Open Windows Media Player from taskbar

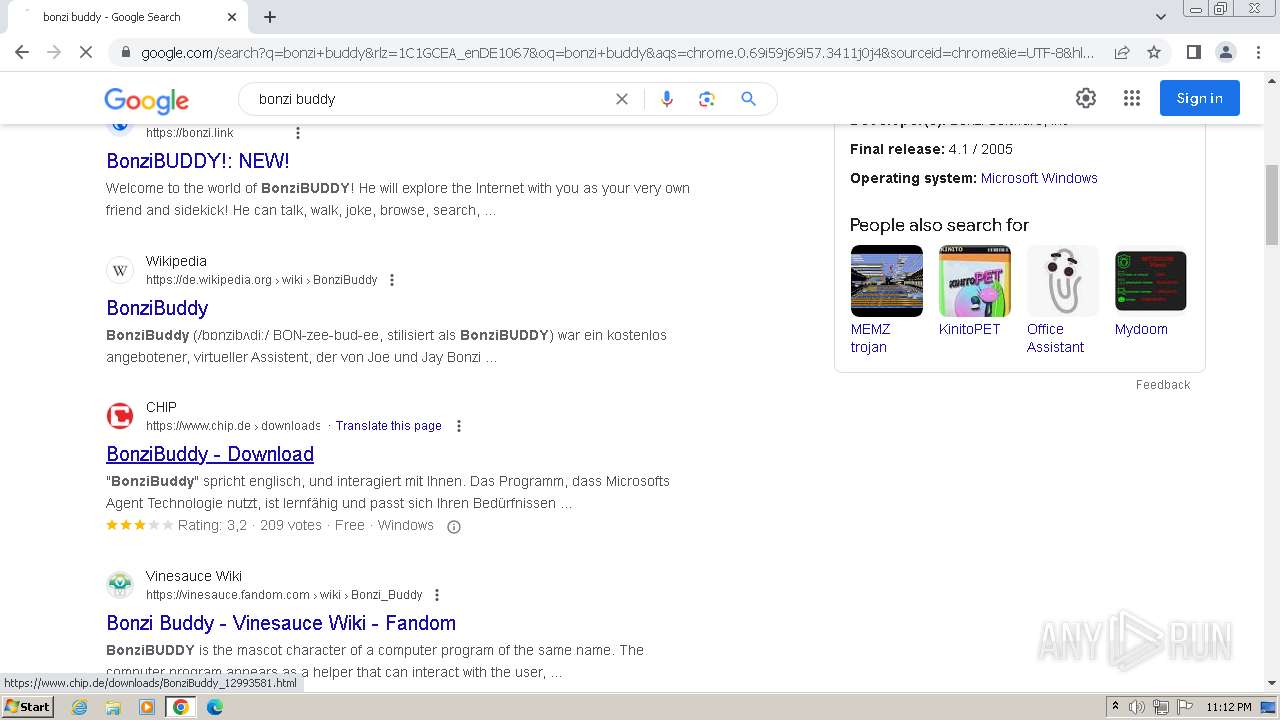click(147, 707)
